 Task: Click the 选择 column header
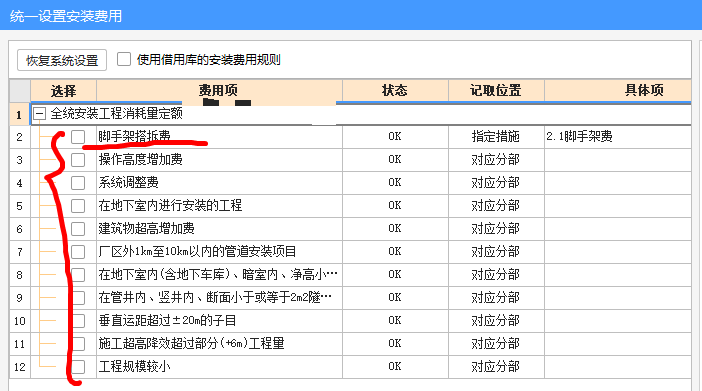tap(63, 91)
